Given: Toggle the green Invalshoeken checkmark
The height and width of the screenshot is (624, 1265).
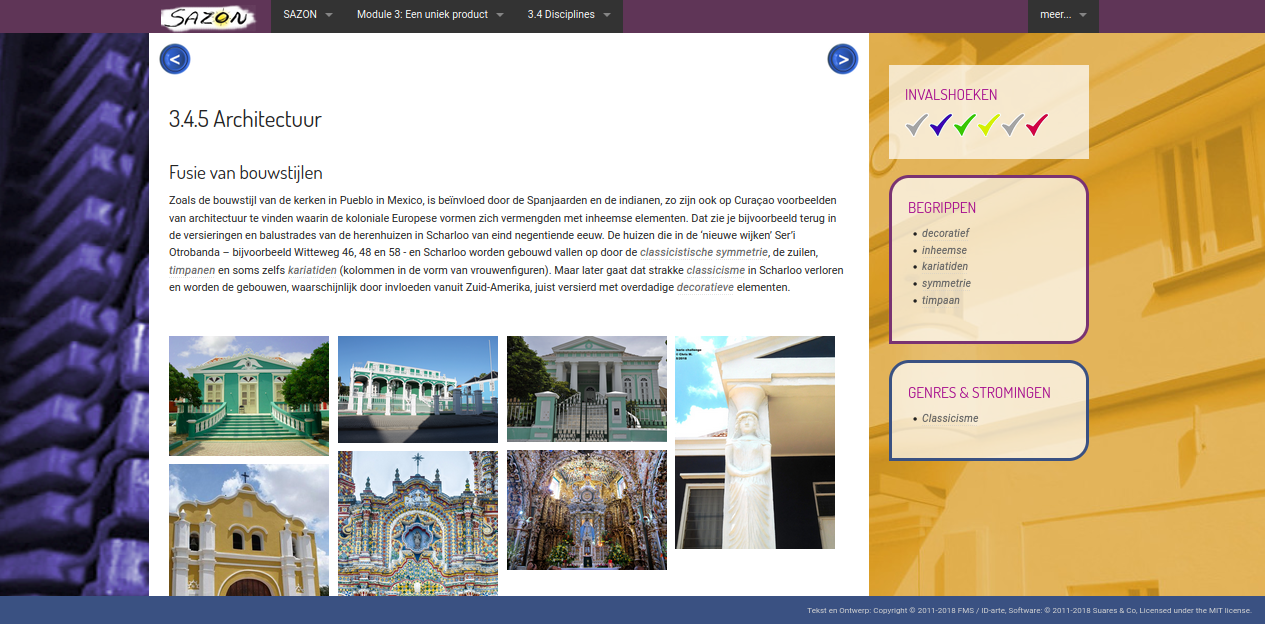Looking at the screenshot, I should point(965,125).
